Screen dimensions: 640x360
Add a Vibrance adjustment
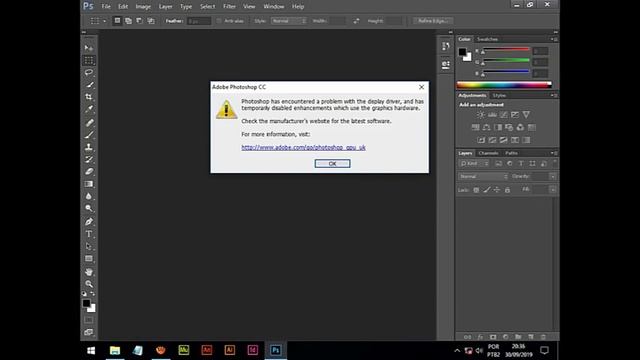point(526,115)
